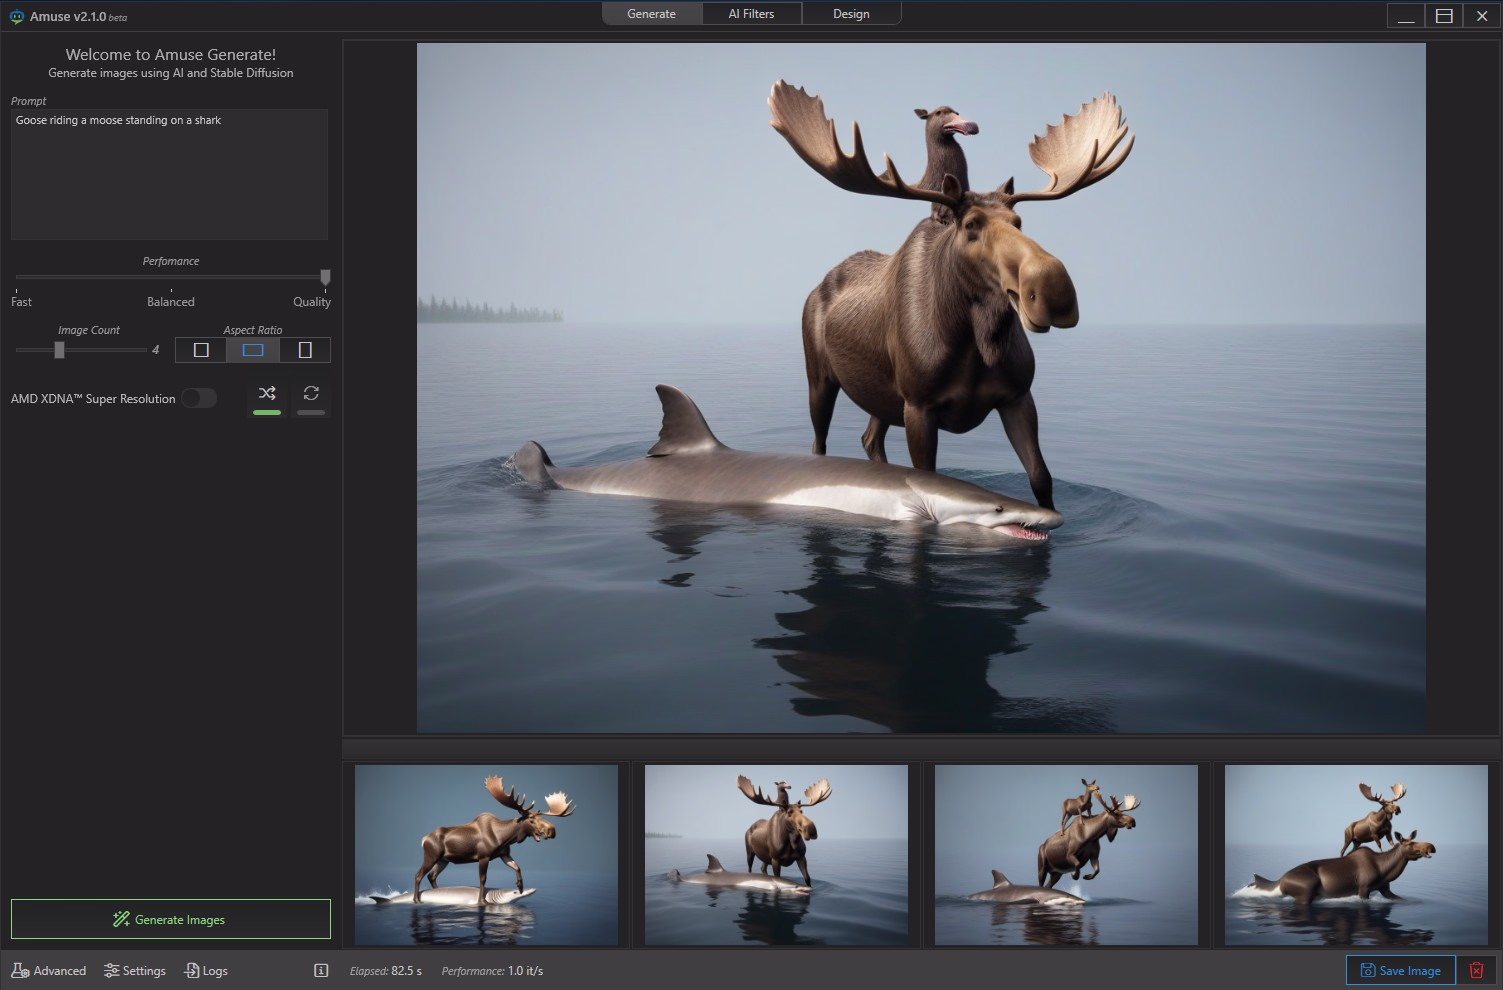Viewport: 1503px width, 990px height.
Task: Set Performance slider to Balanced
Action: coord(171,277)
